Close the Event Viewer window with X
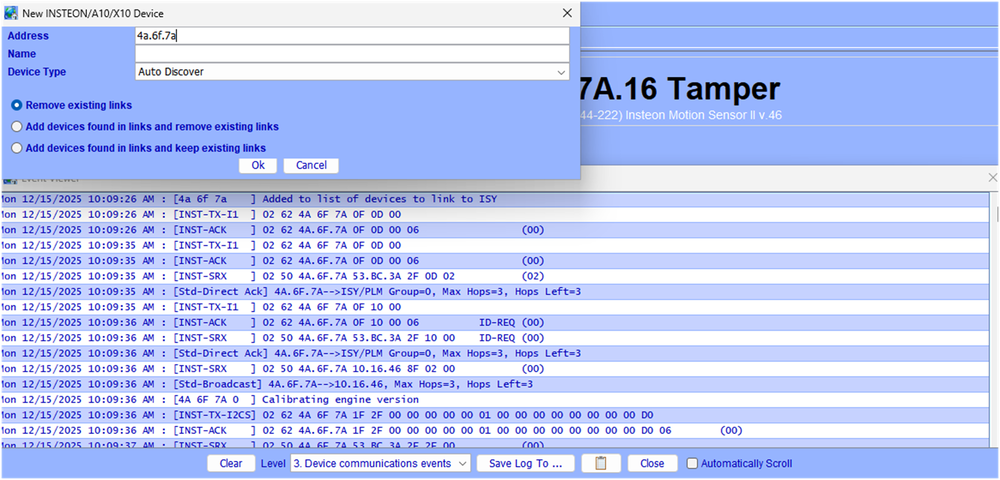Viewport: 1000px width, 480px height. coord(992,177)
